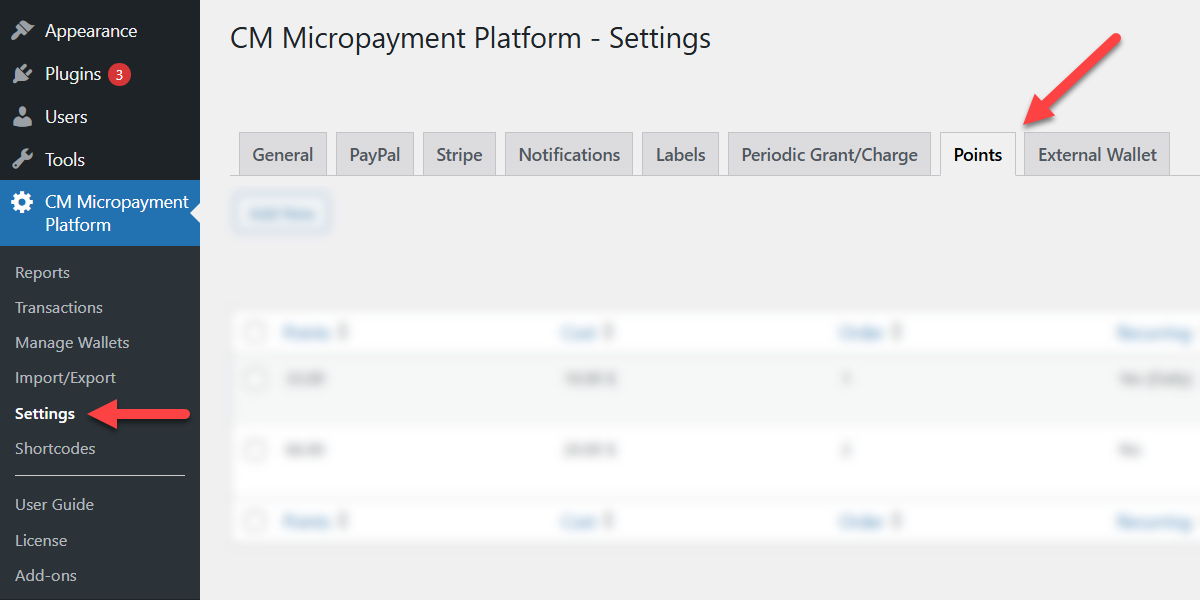Image resolution: width=1200 pixels, height=600 pixels.
Task: Switch to the PayPal tab
Action: pos(375,154)
